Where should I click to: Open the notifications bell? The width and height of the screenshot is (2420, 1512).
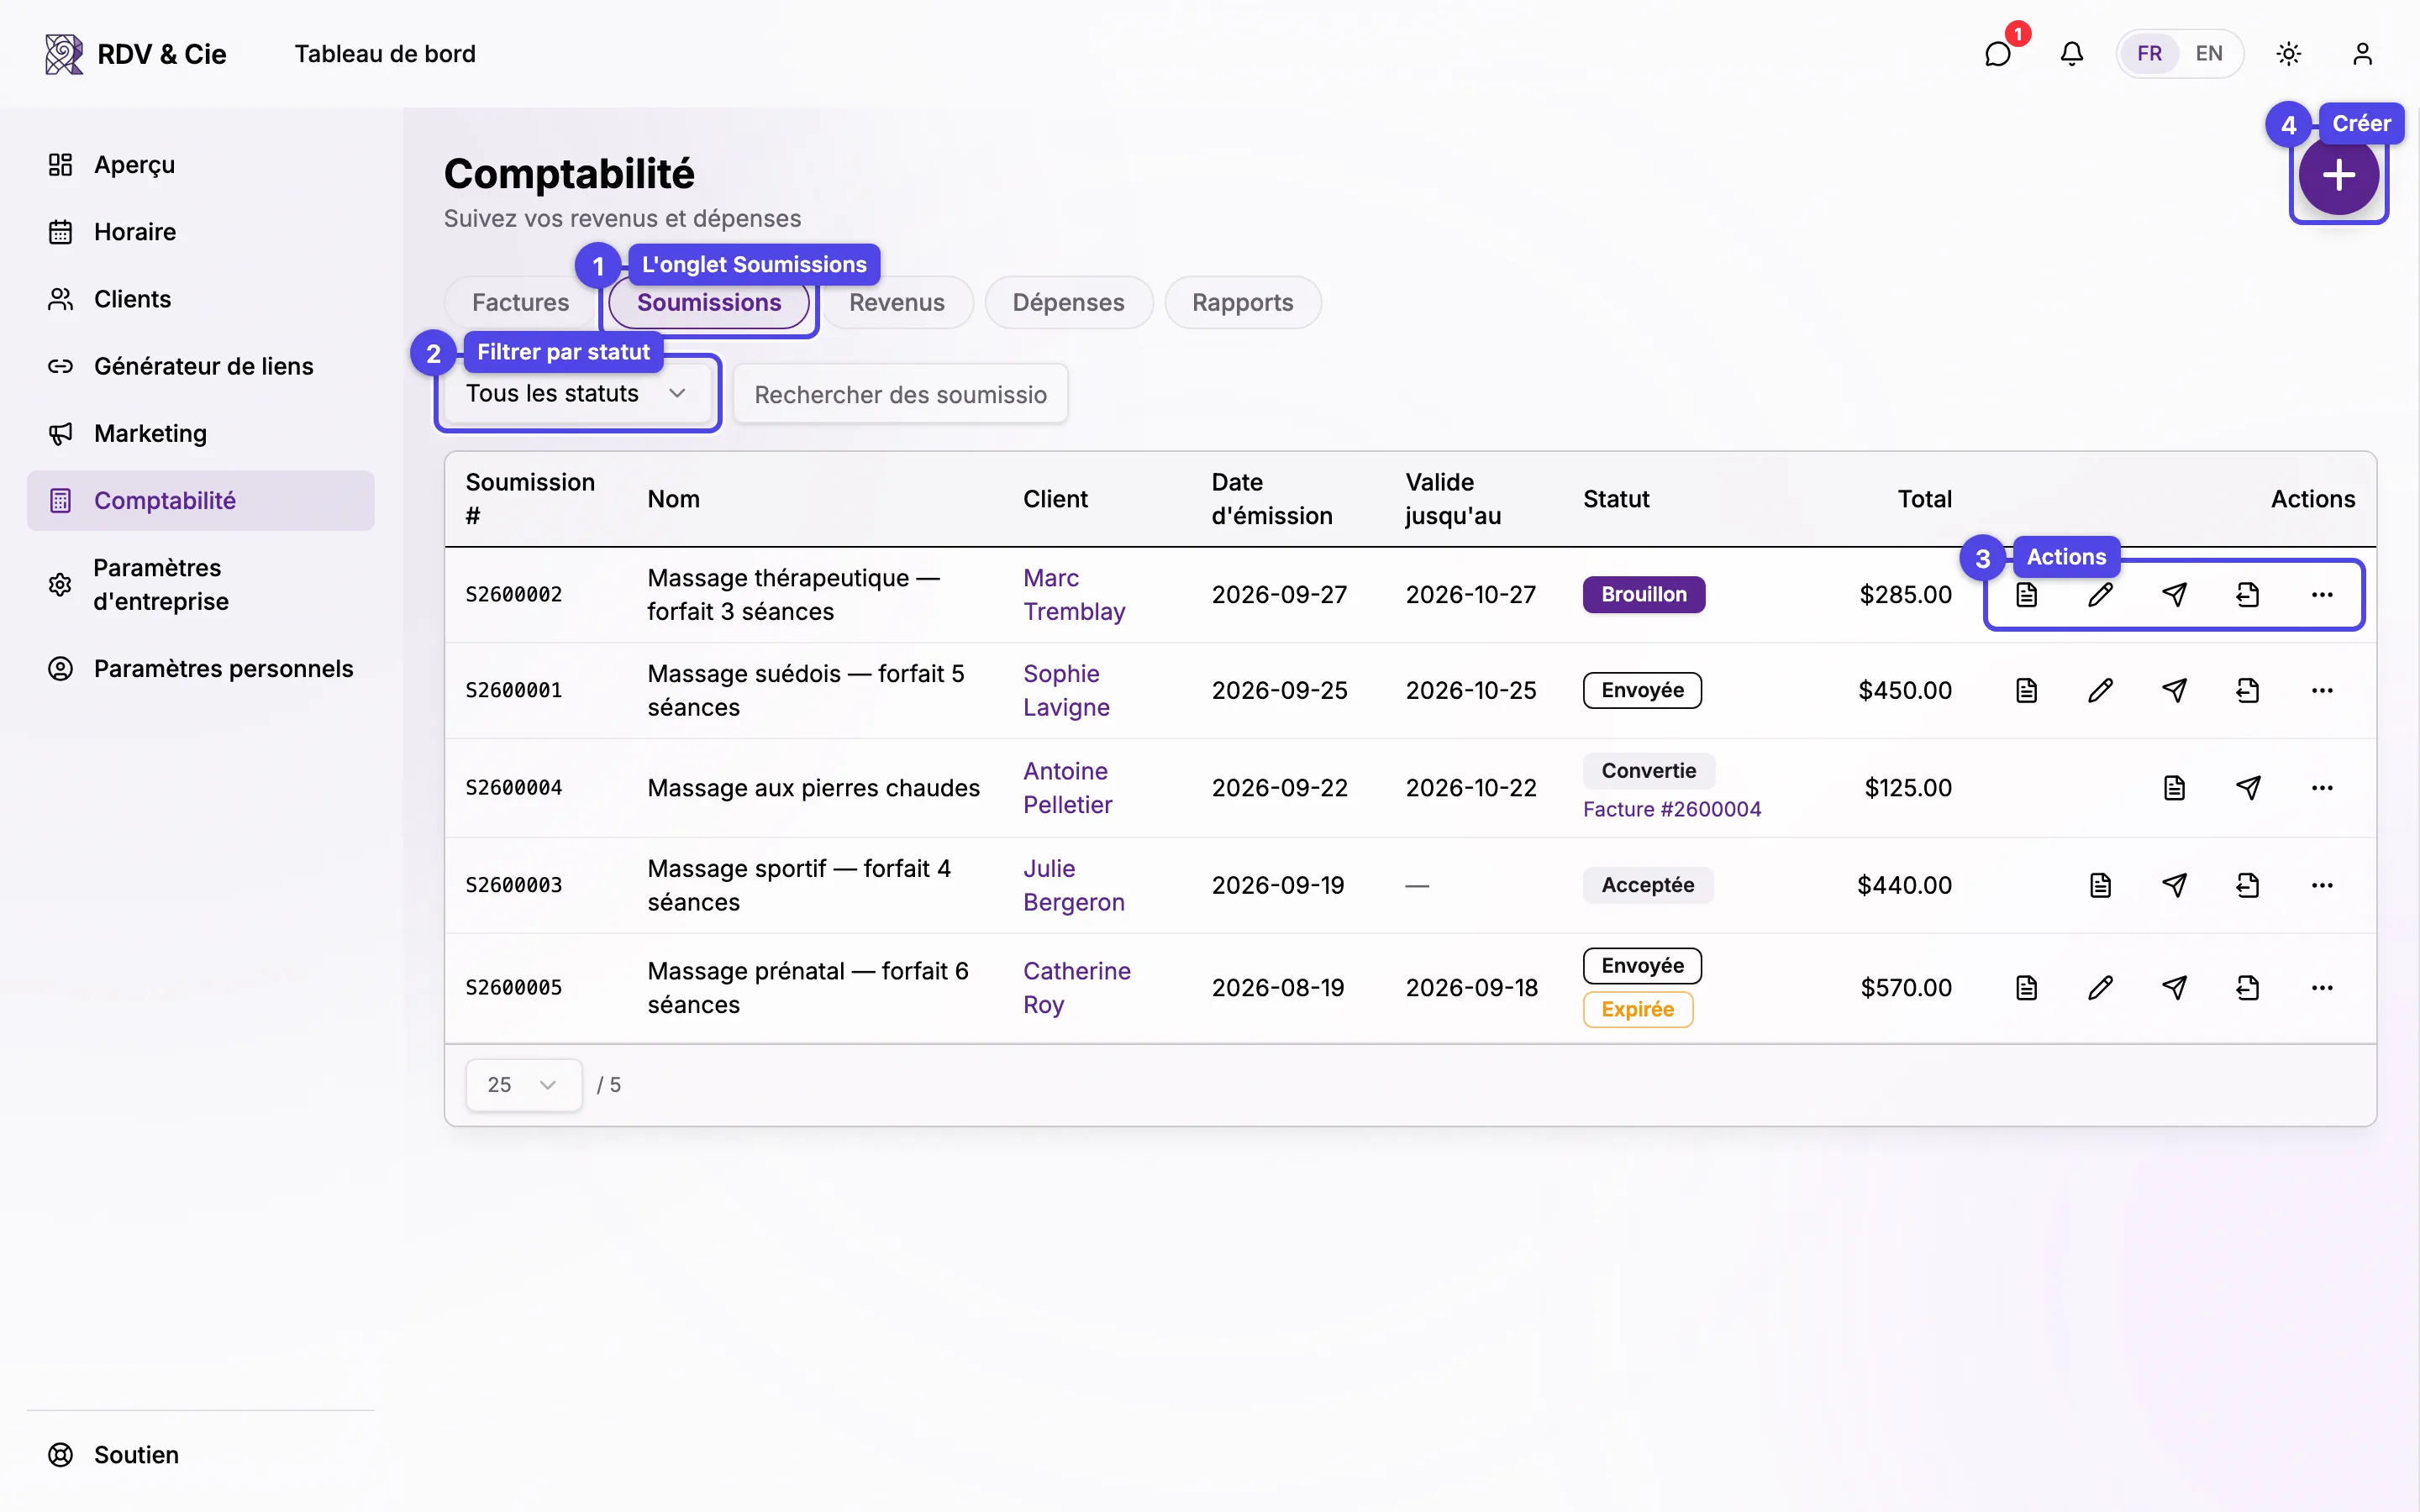[x=2072, y=54]
